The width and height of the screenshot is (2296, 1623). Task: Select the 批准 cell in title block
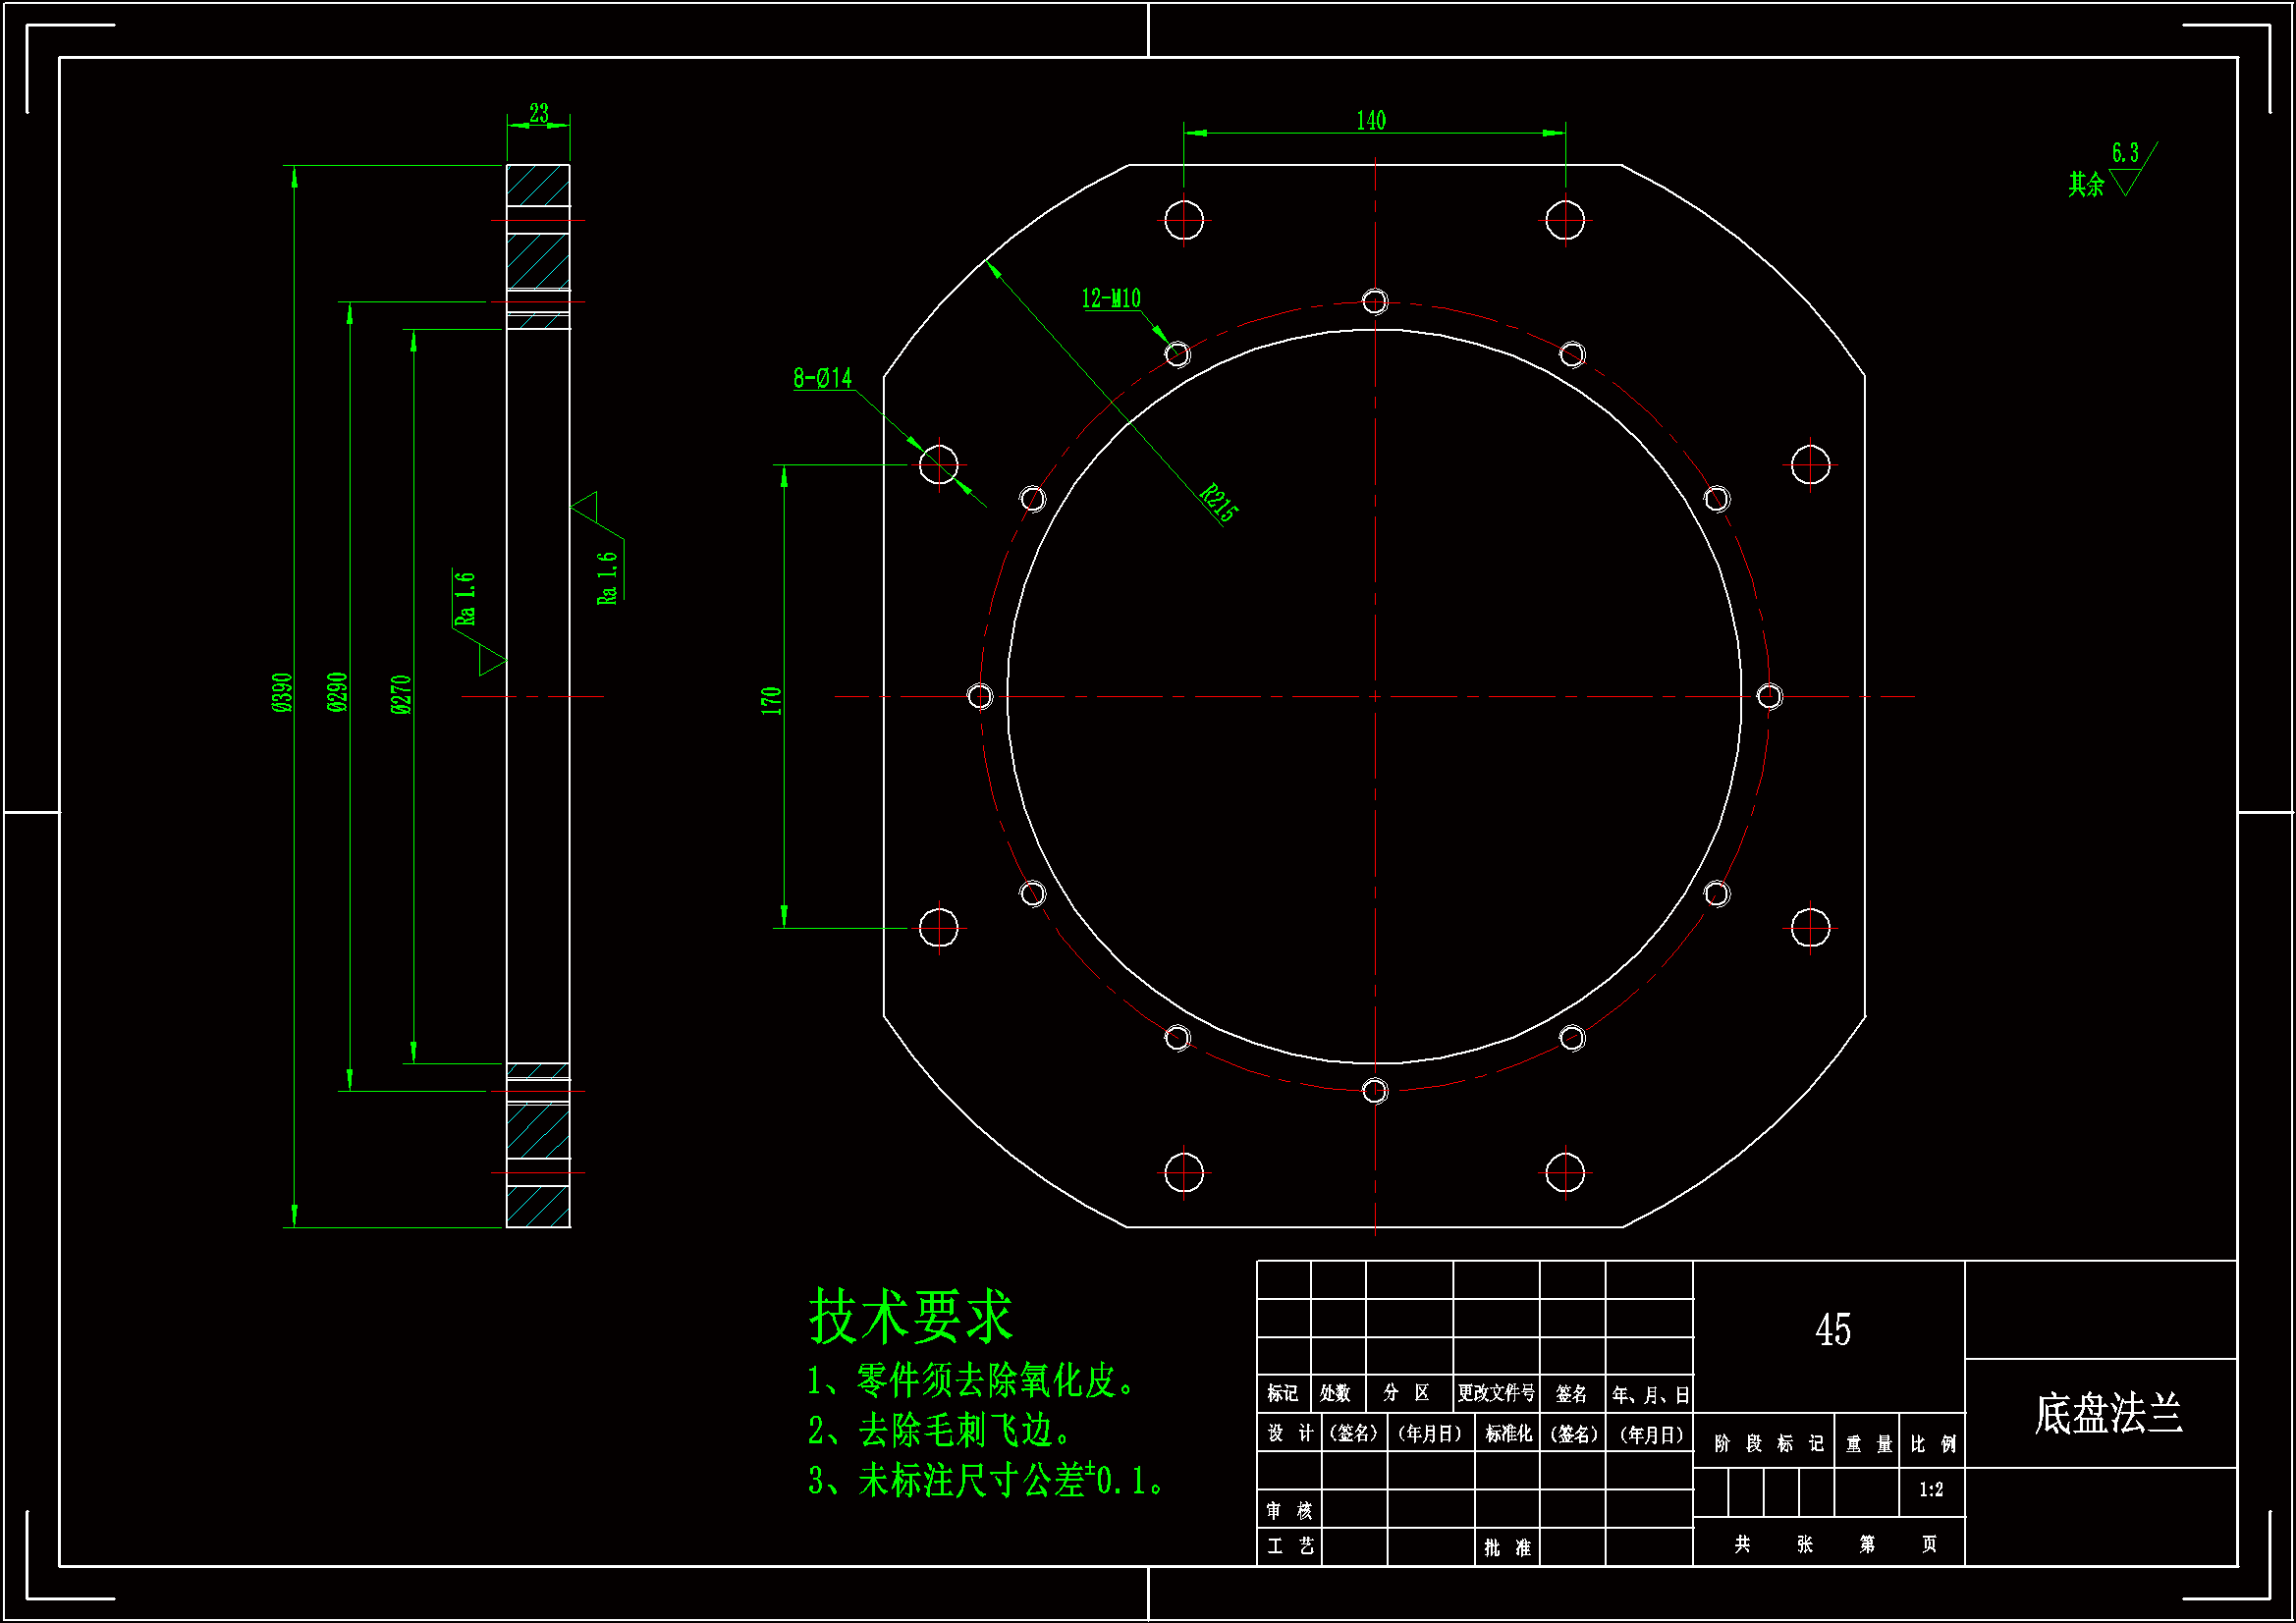1507,1548
